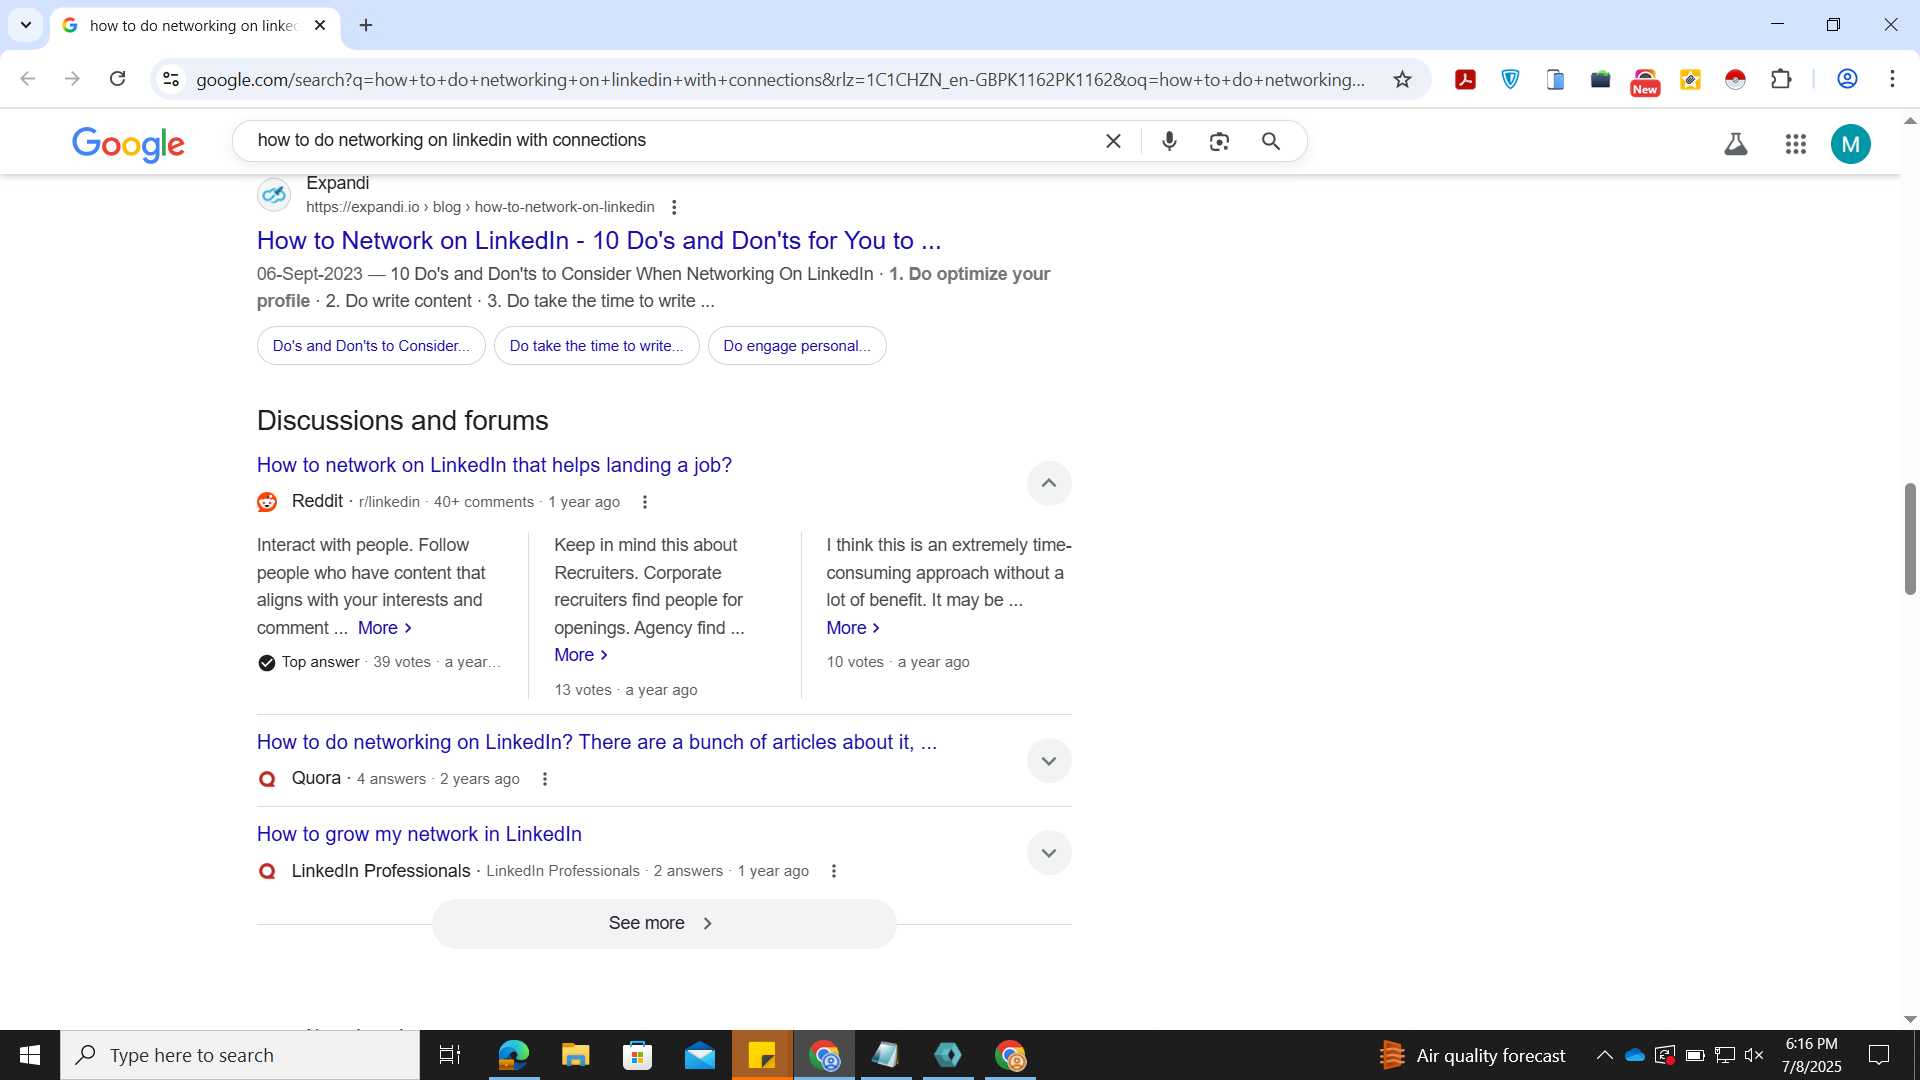Open the Mail app from taskbar
This screenshot has width=1920, height=1080.
tap(700, 1055)
